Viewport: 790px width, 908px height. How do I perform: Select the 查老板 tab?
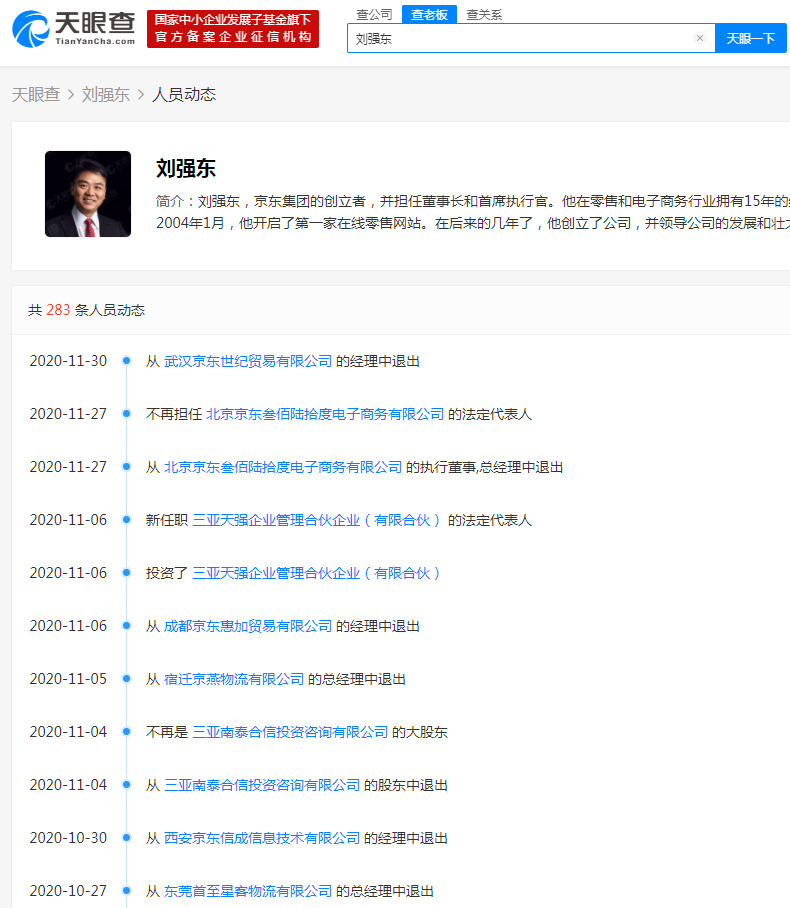coord(429,14)
